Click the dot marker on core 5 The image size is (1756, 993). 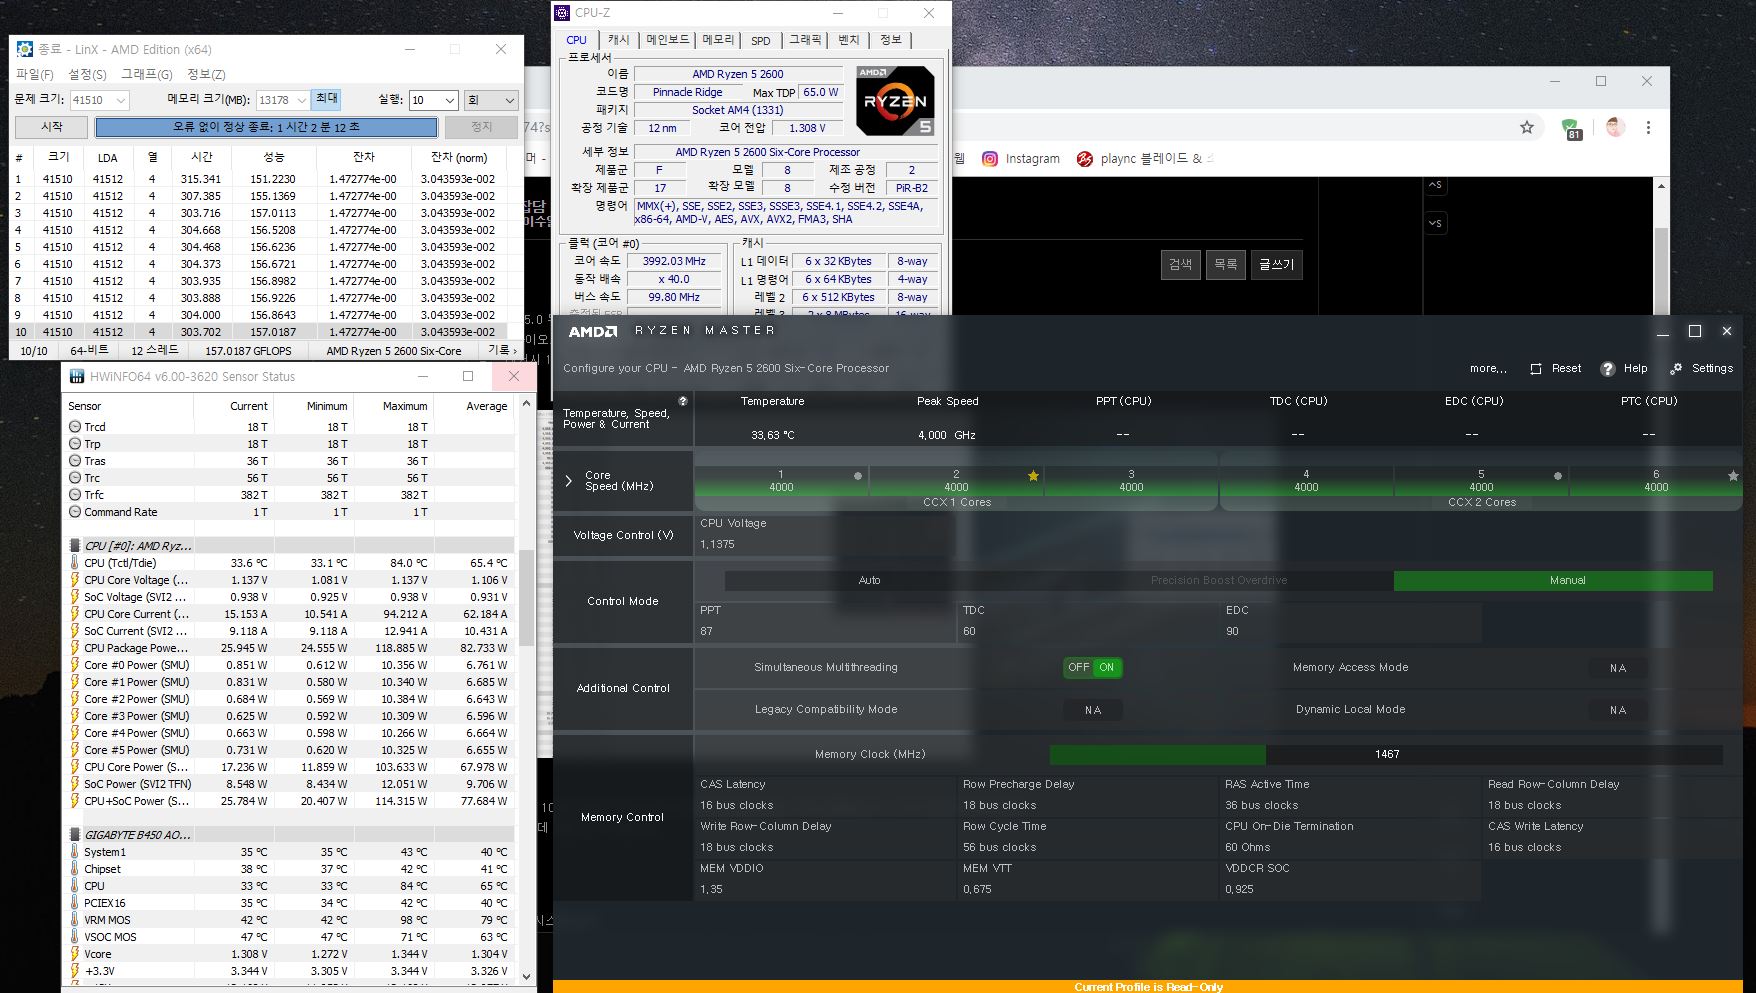point(1558,476)
